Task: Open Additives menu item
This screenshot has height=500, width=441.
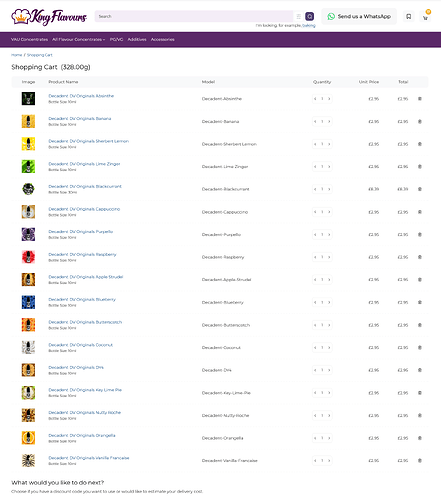Action: click(137, 39)
